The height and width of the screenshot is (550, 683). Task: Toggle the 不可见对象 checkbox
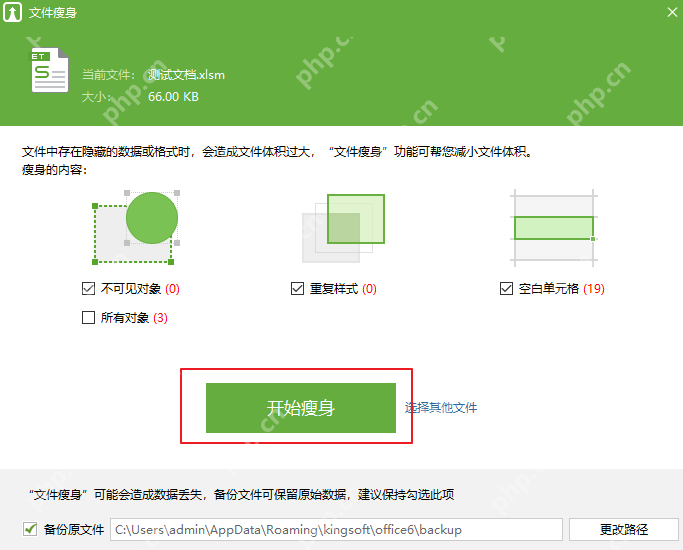tap(88, 288)
